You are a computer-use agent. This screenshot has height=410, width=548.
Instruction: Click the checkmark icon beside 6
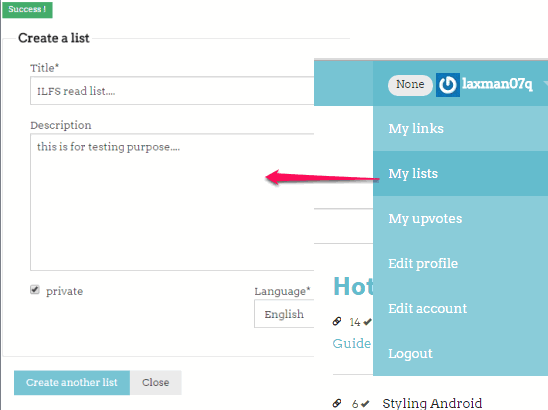pyautogui.click(x=365, y=404)
